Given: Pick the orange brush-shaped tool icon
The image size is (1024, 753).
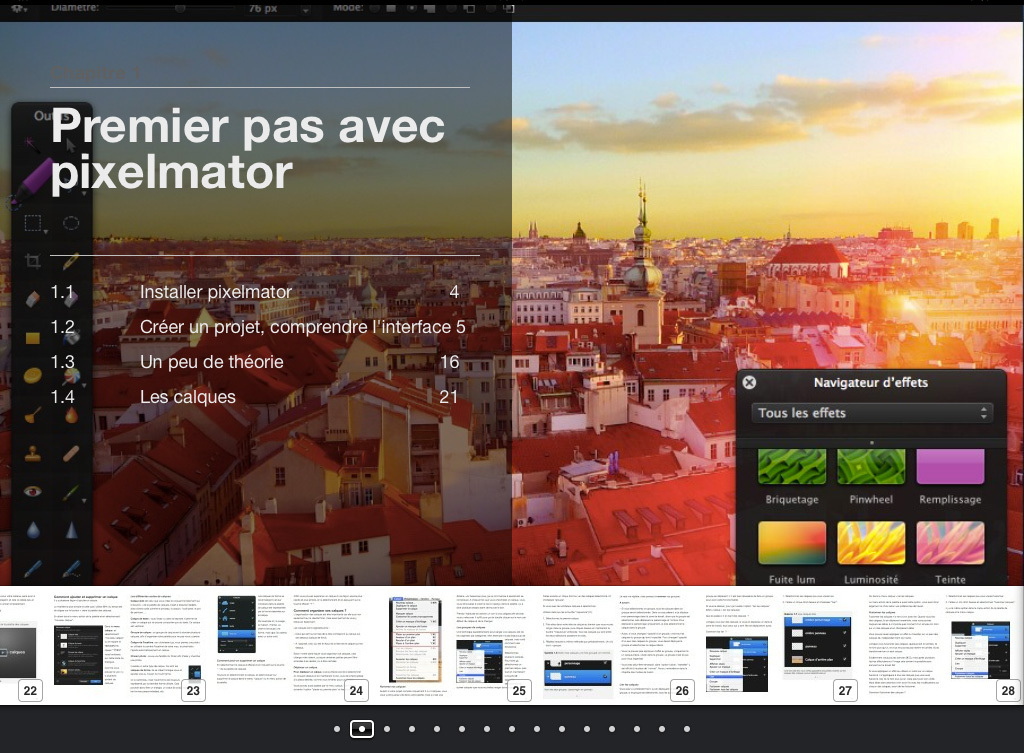Looking at the screenshot, I should 33,415.
